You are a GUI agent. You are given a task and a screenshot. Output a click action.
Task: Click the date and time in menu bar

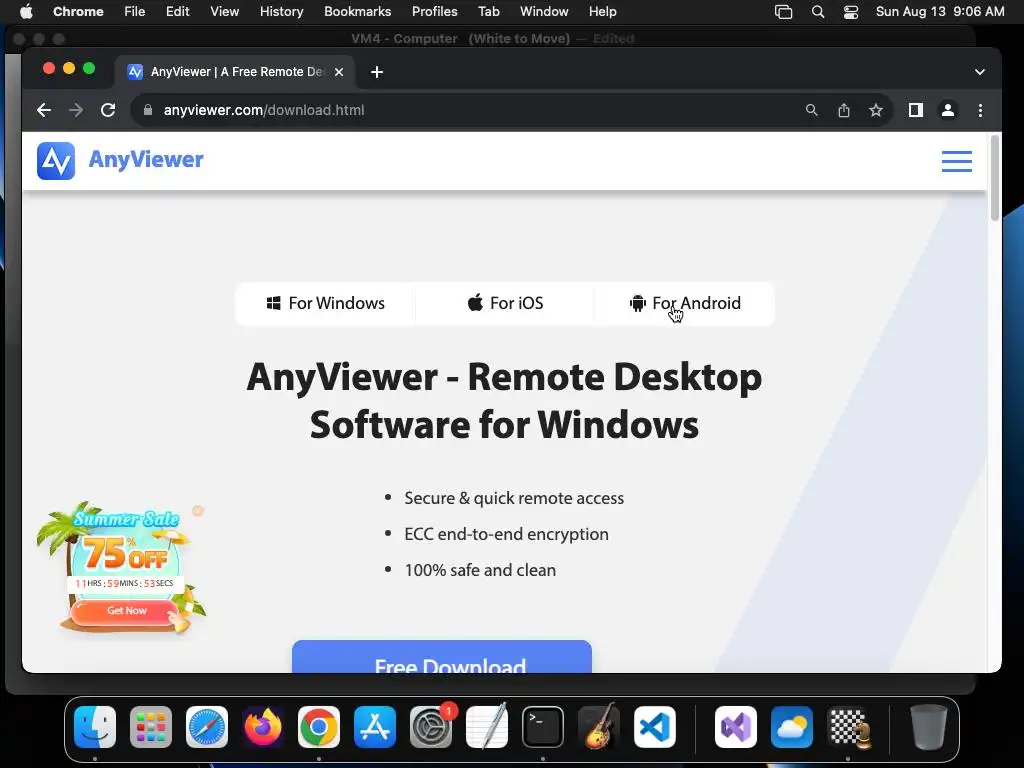point(940,11)
